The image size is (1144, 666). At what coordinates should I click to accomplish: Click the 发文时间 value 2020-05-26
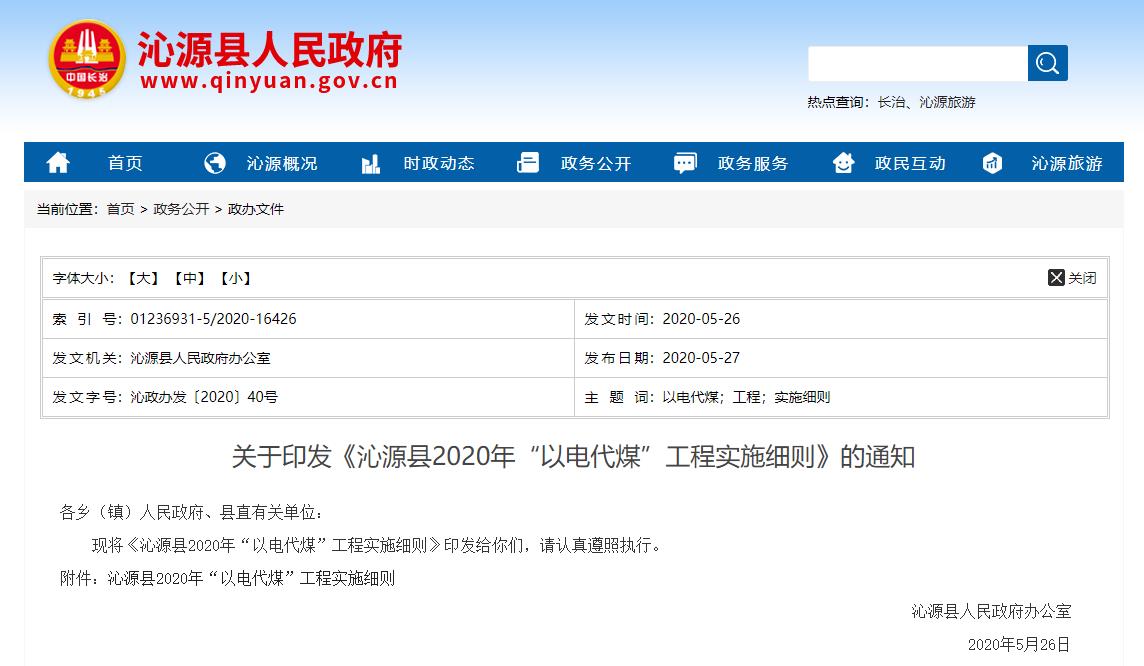pos(701,319)
